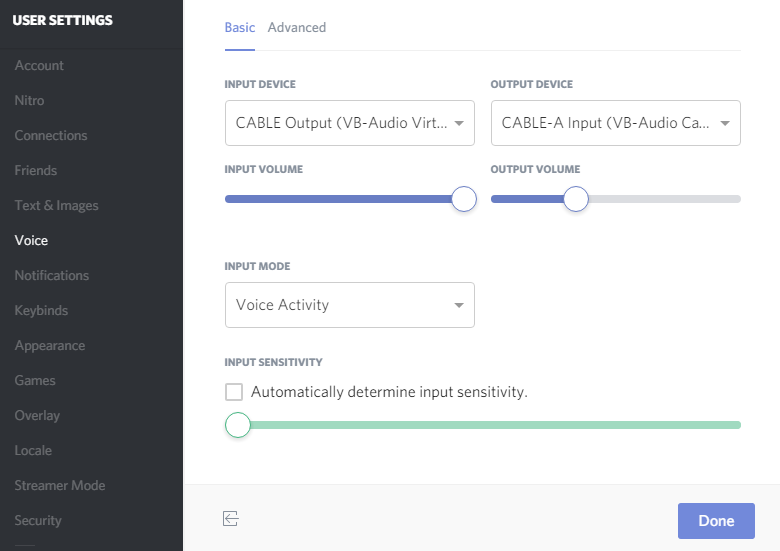This screenshot has width=780, height=551.
Task: Open Nitro settings
Action: [29, 100]
